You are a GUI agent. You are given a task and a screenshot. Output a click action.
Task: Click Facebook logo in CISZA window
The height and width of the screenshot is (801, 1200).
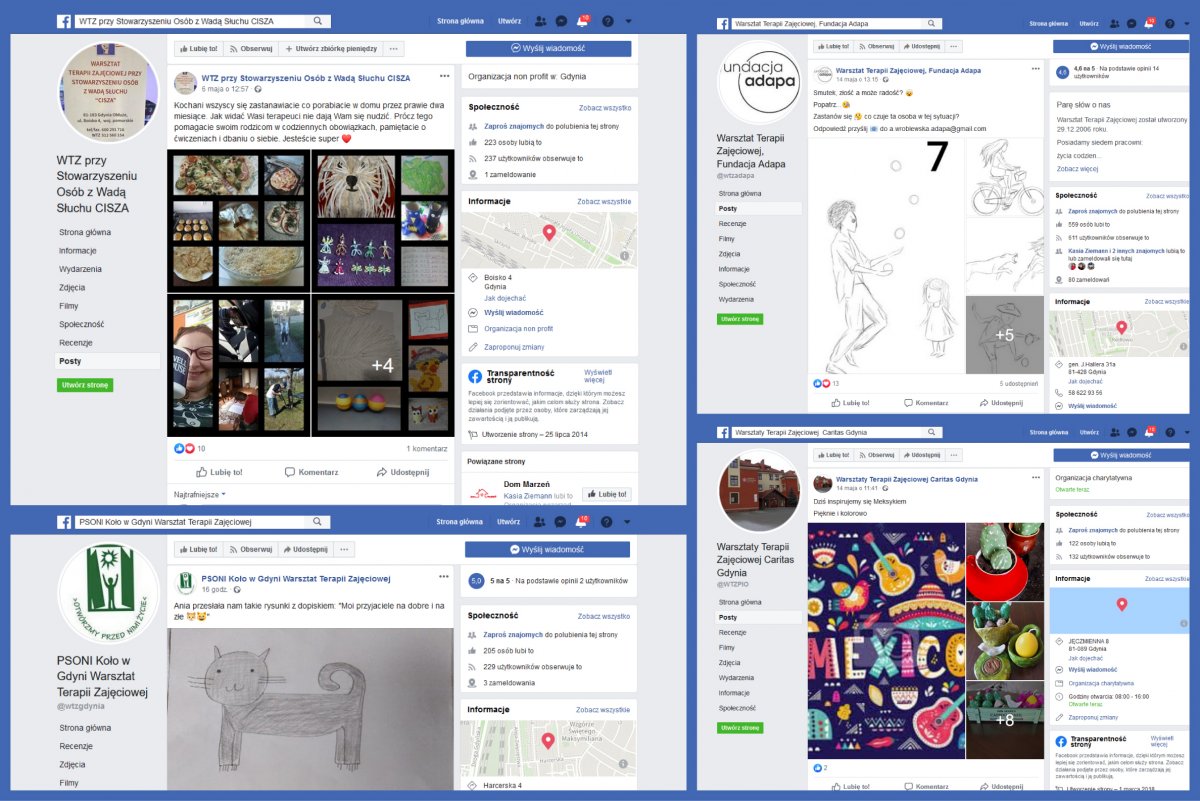click(63, 21)
